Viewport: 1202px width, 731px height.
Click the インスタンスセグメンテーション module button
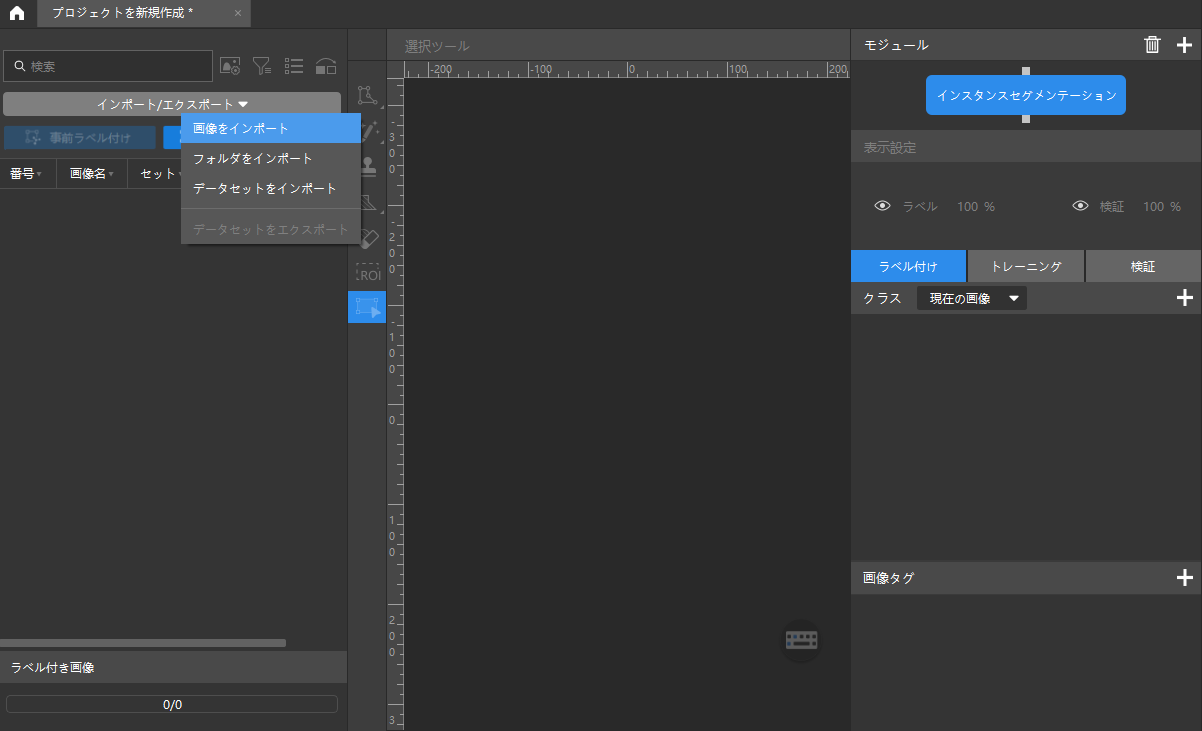coord(1025,95)
